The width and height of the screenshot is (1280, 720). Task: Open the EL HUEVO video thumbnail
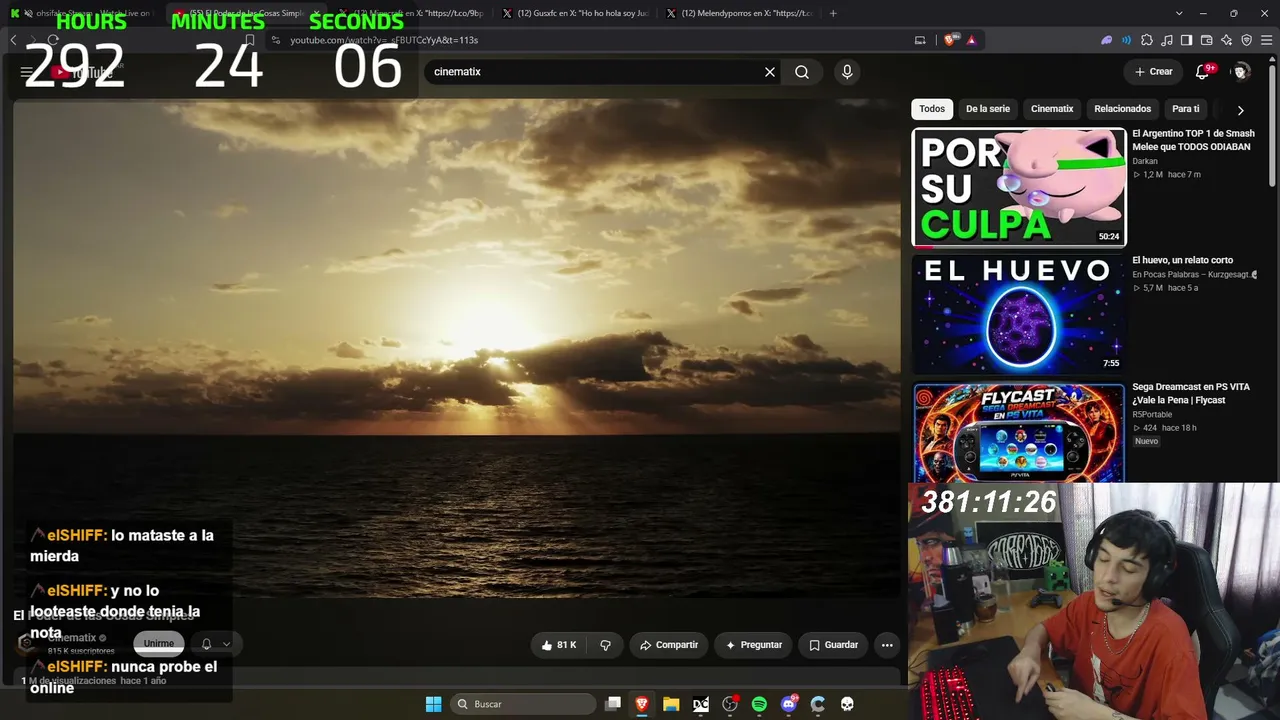(1019, 314)
